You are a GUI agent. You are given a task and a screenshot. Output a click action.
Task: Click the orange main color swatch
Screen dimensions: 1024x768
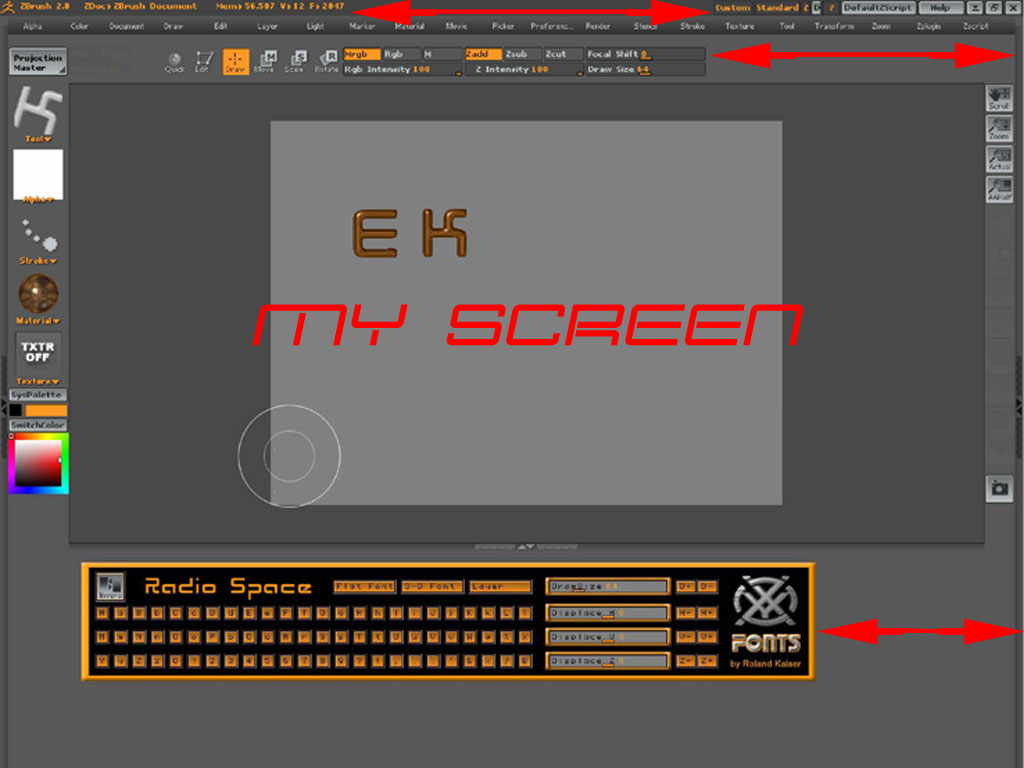(46, 410)
